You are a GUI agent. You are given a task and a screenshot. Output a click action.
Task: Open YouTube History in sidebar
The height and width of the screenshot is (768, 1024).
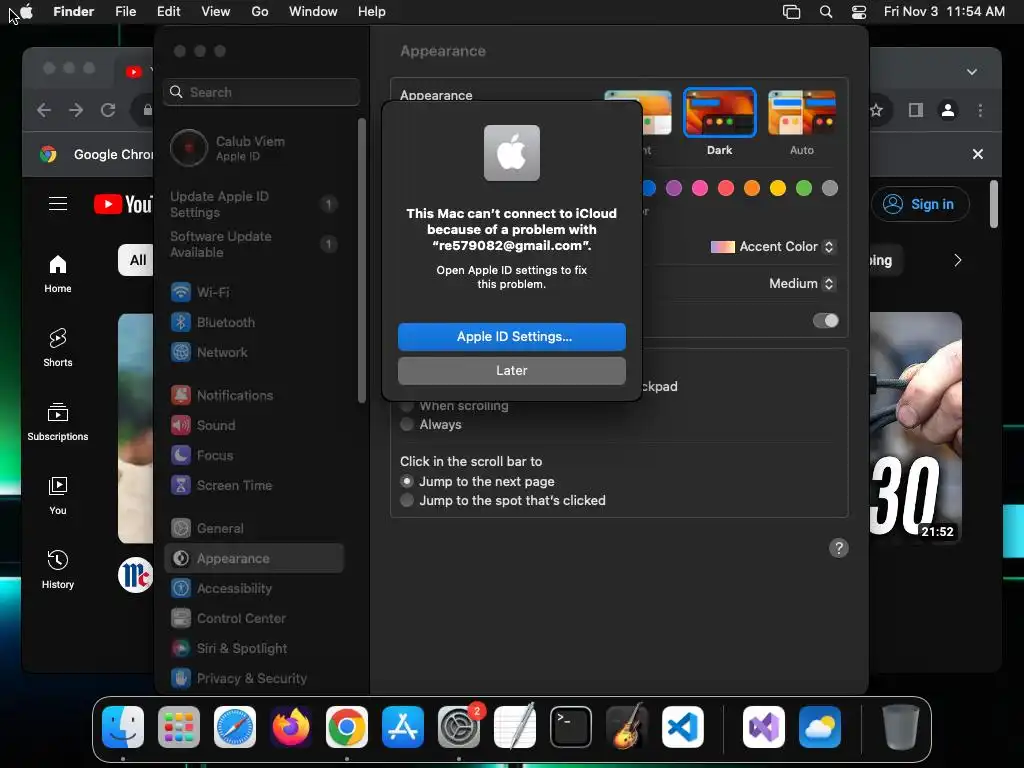tap(57, 569)
